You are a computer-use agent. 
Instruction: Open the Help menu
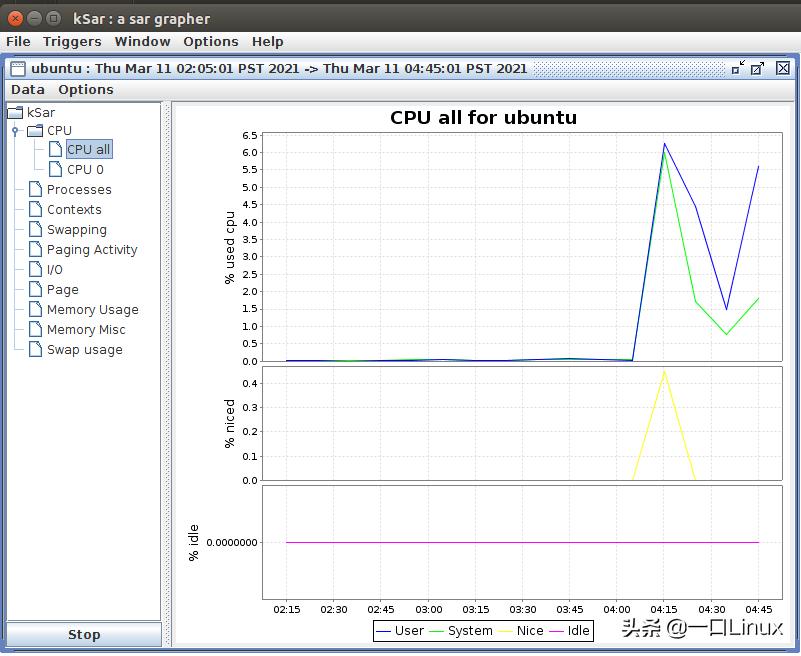click(267, 41)
